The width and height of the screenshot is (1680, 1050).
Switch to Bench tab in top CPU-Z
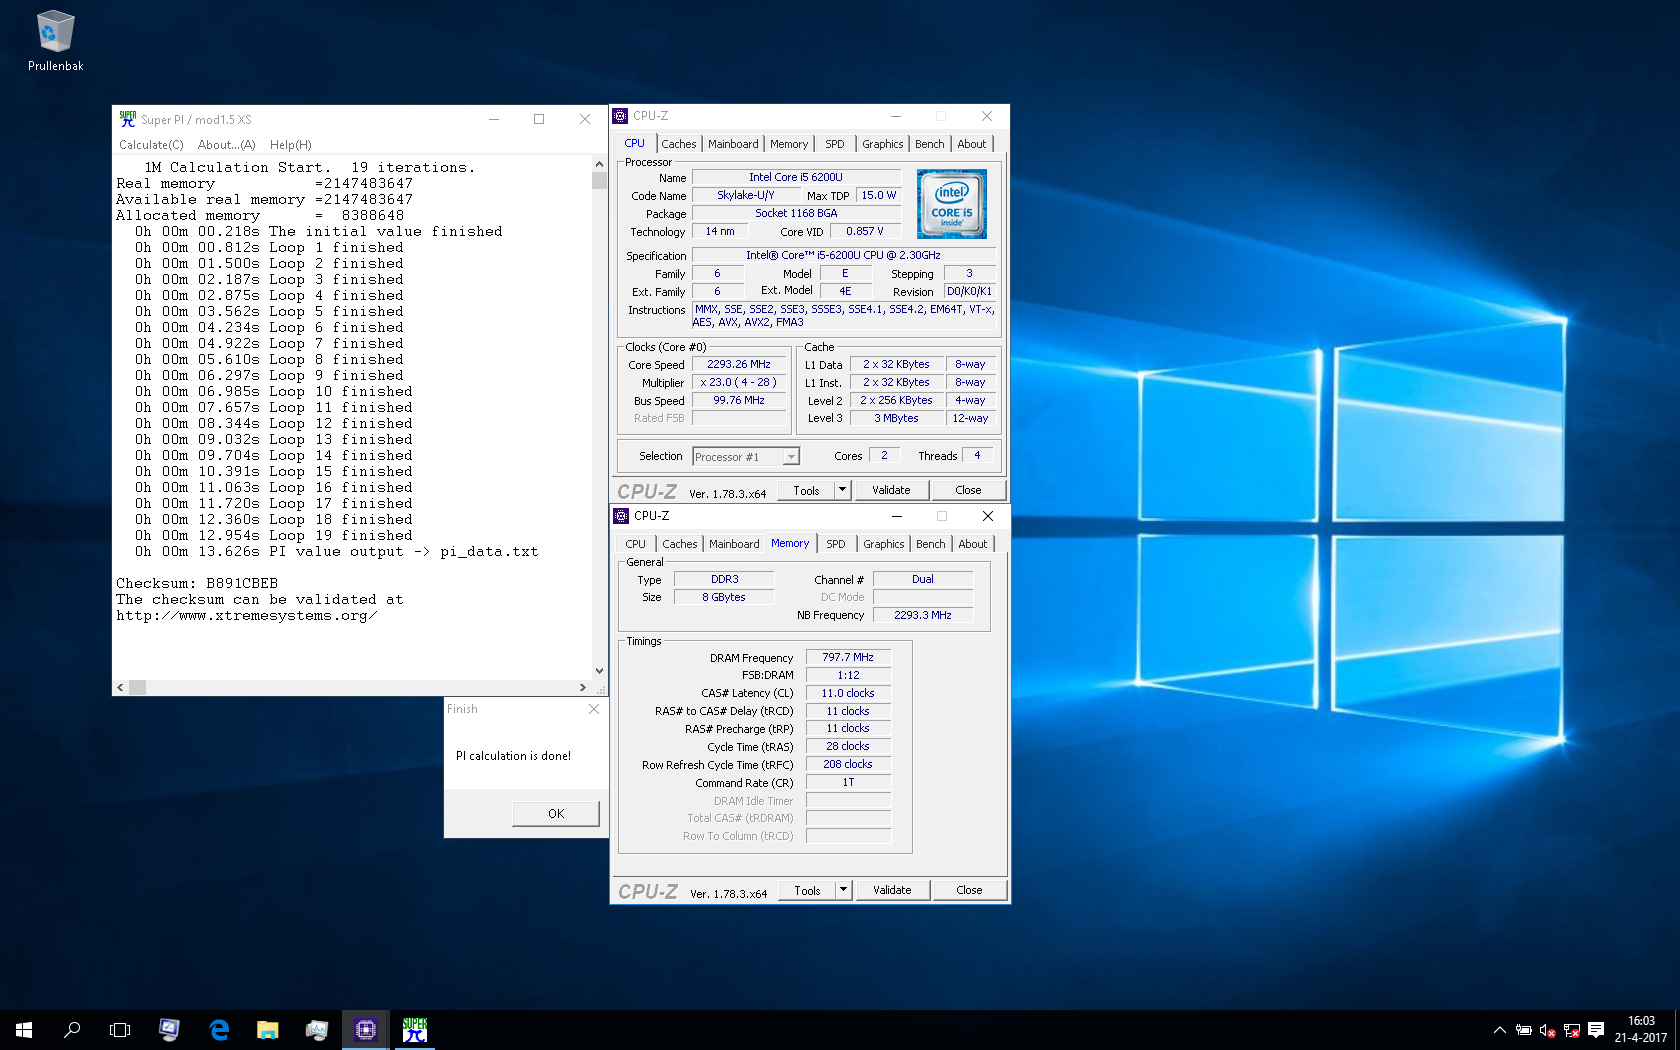click(930, 144)
